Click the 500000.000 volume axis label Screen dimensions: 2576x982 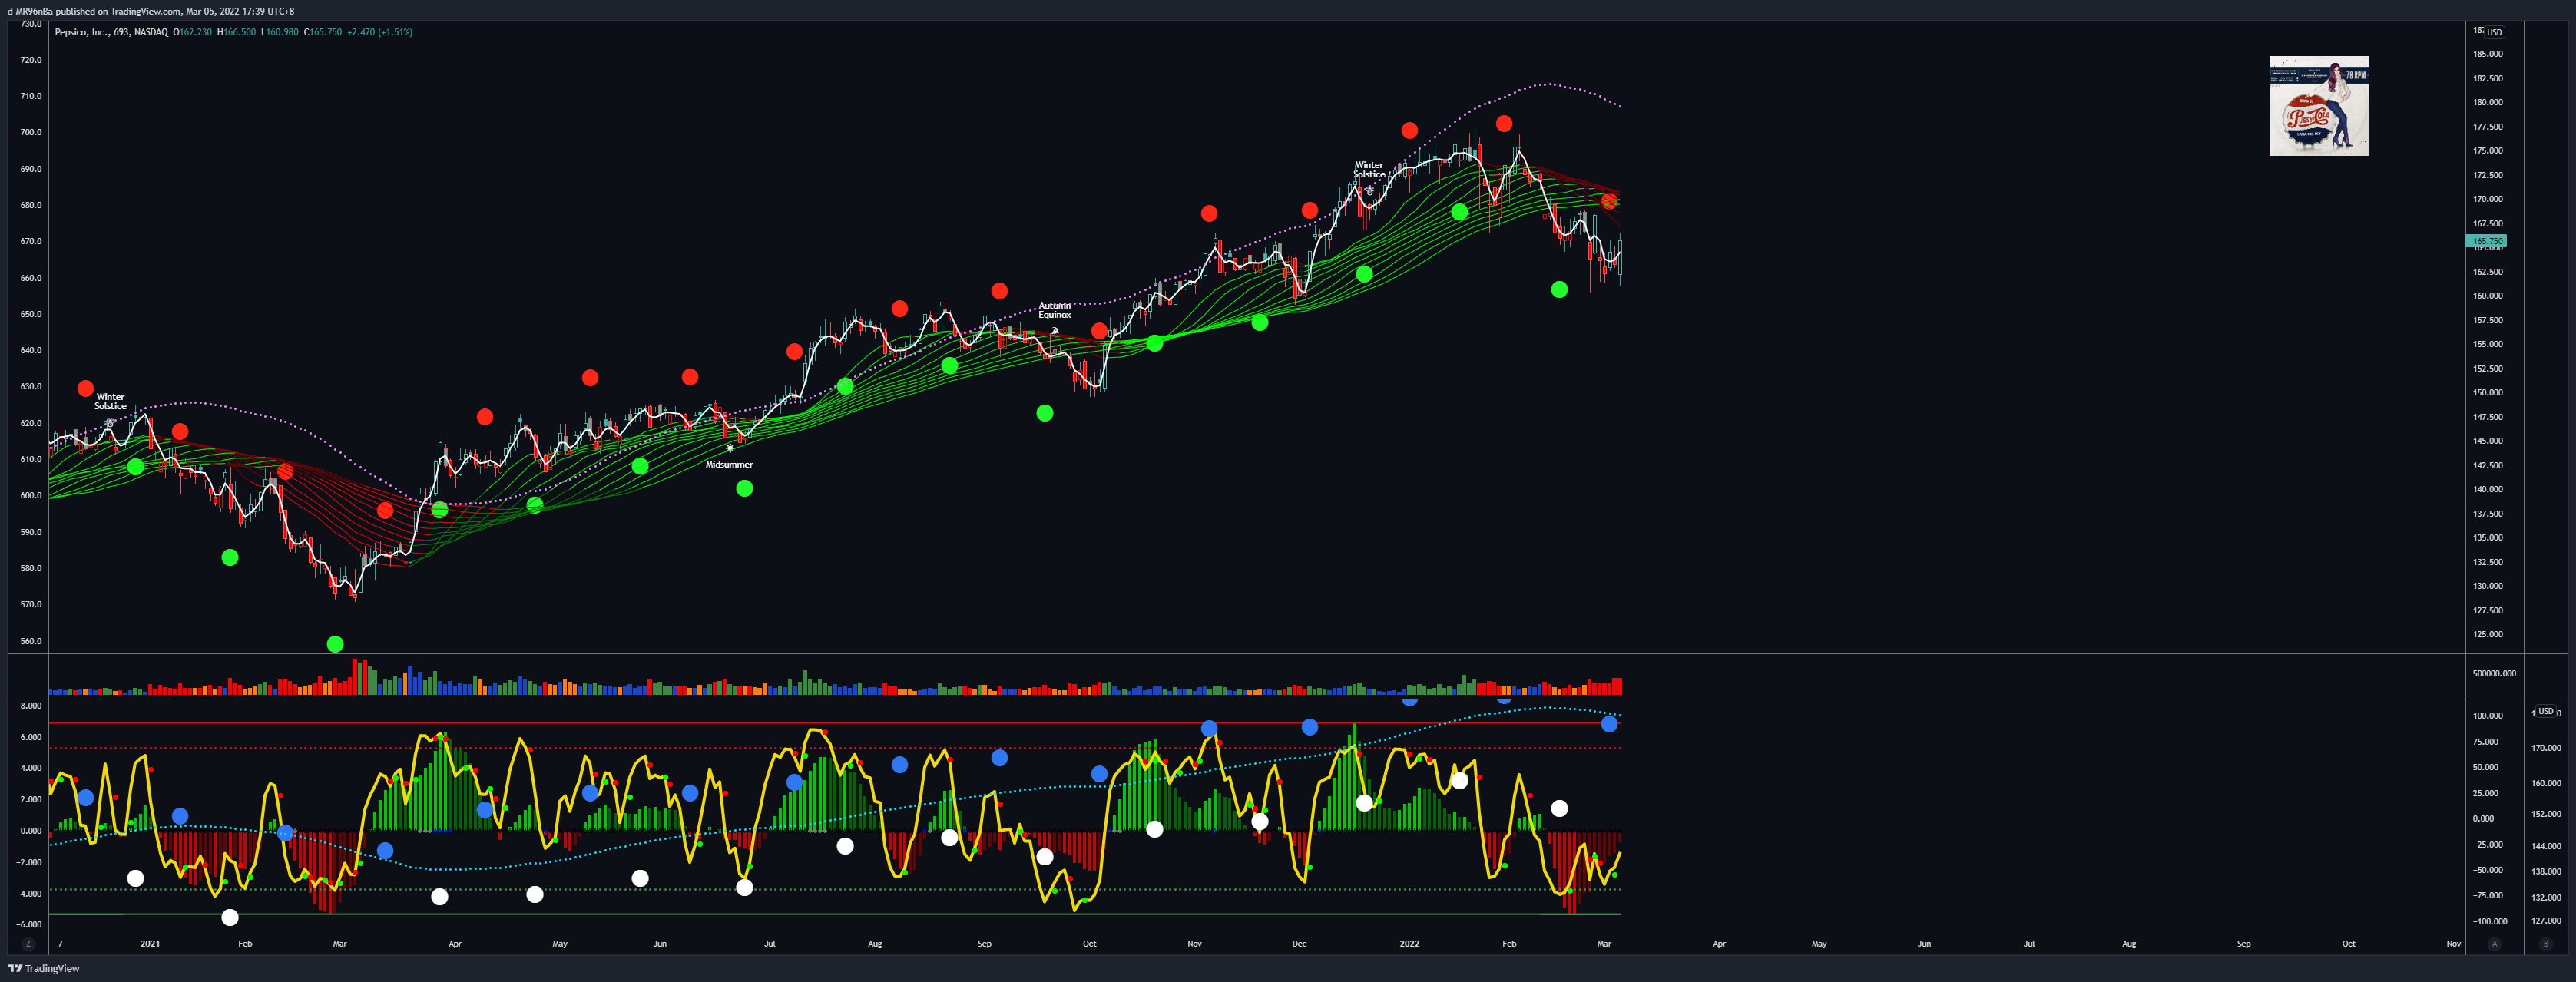tap(2494, 674)
